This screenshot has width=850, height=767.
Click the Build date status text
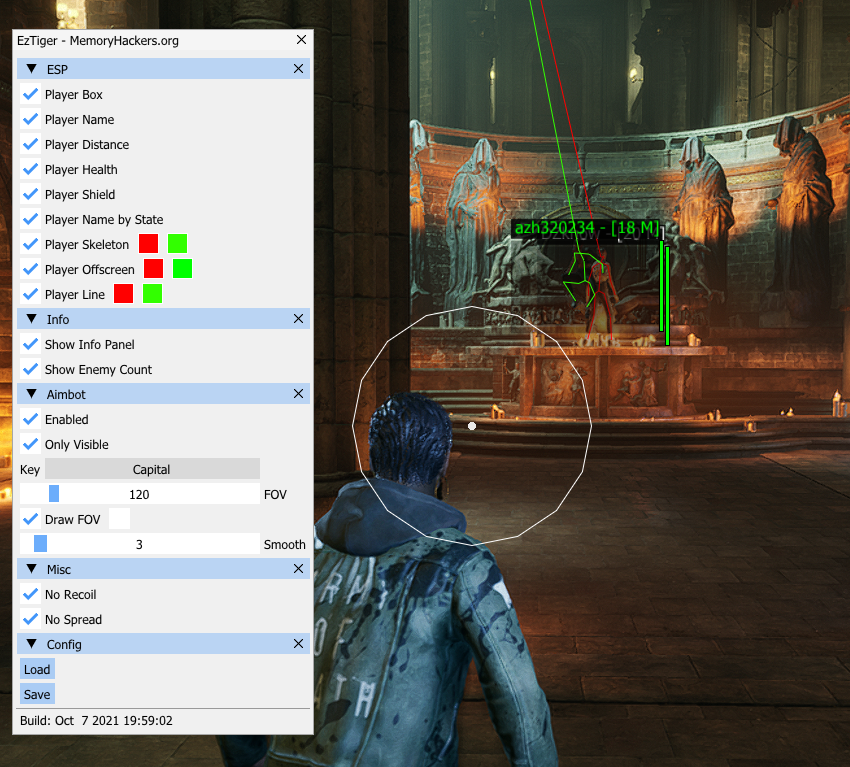click(96, 720)
